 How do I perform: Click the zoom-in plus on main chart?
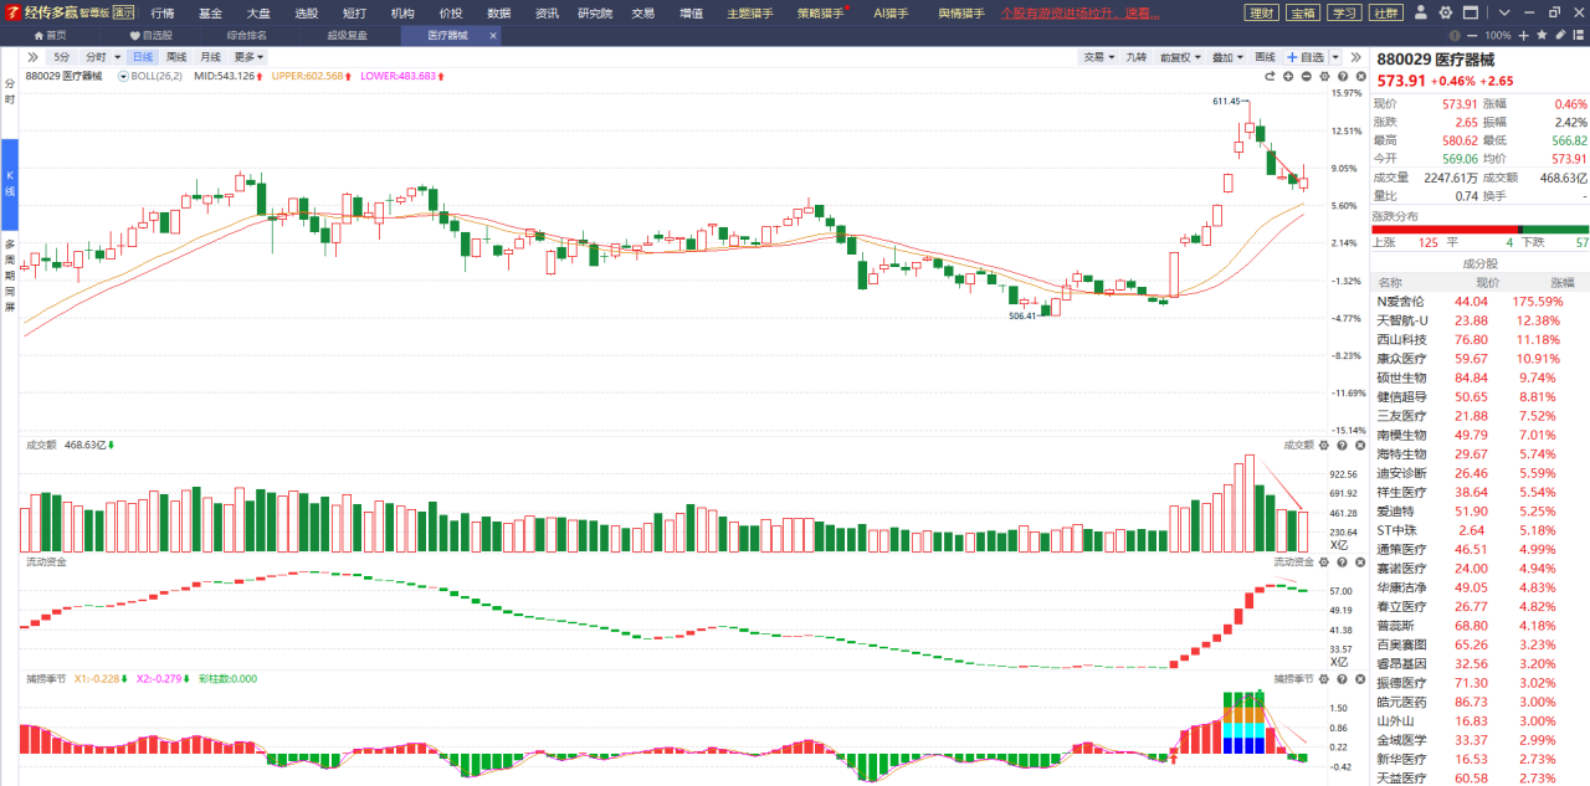(1288, 76)
